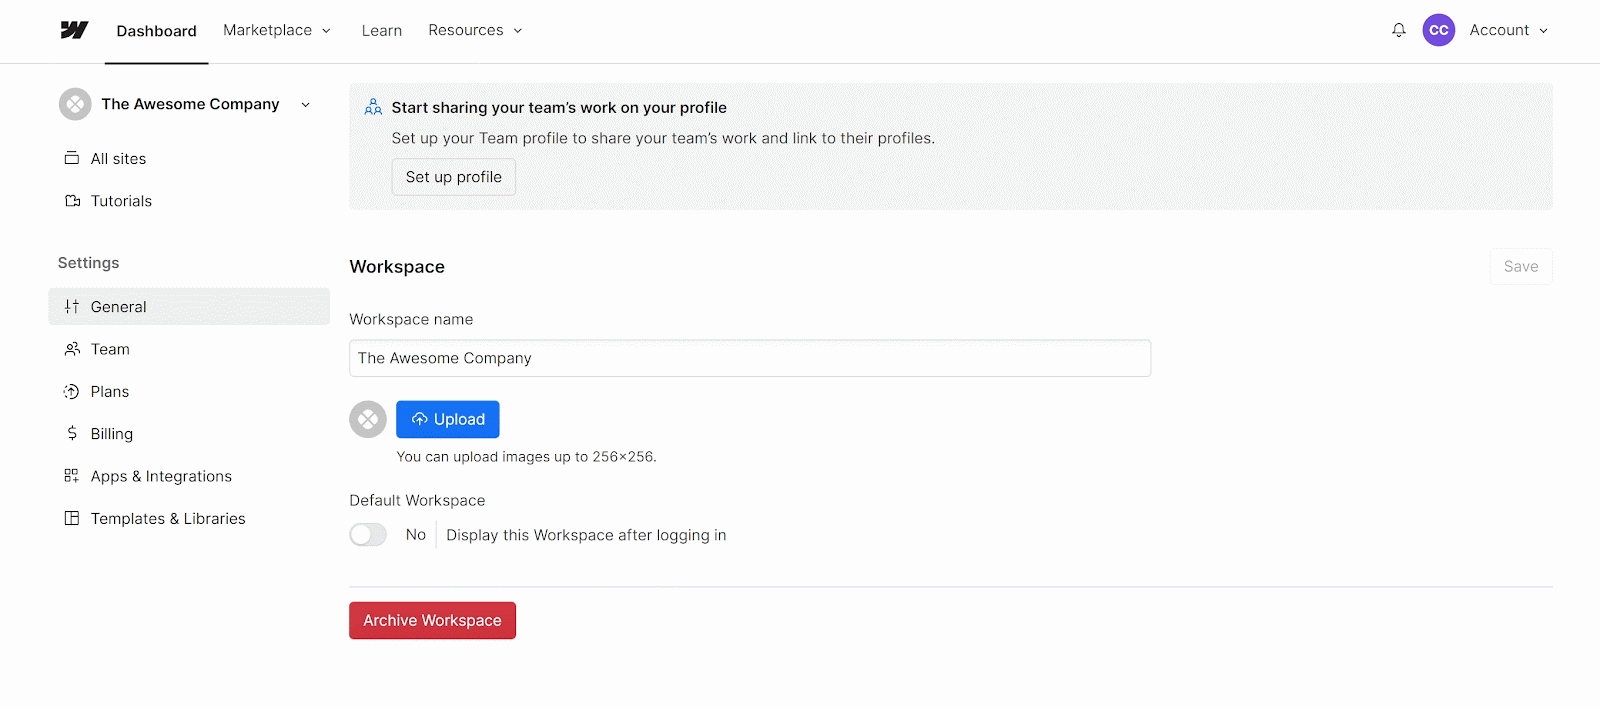The image size is (1600, 708).
Task: Click the Billing dollar icon
Action: coord(71,433)
